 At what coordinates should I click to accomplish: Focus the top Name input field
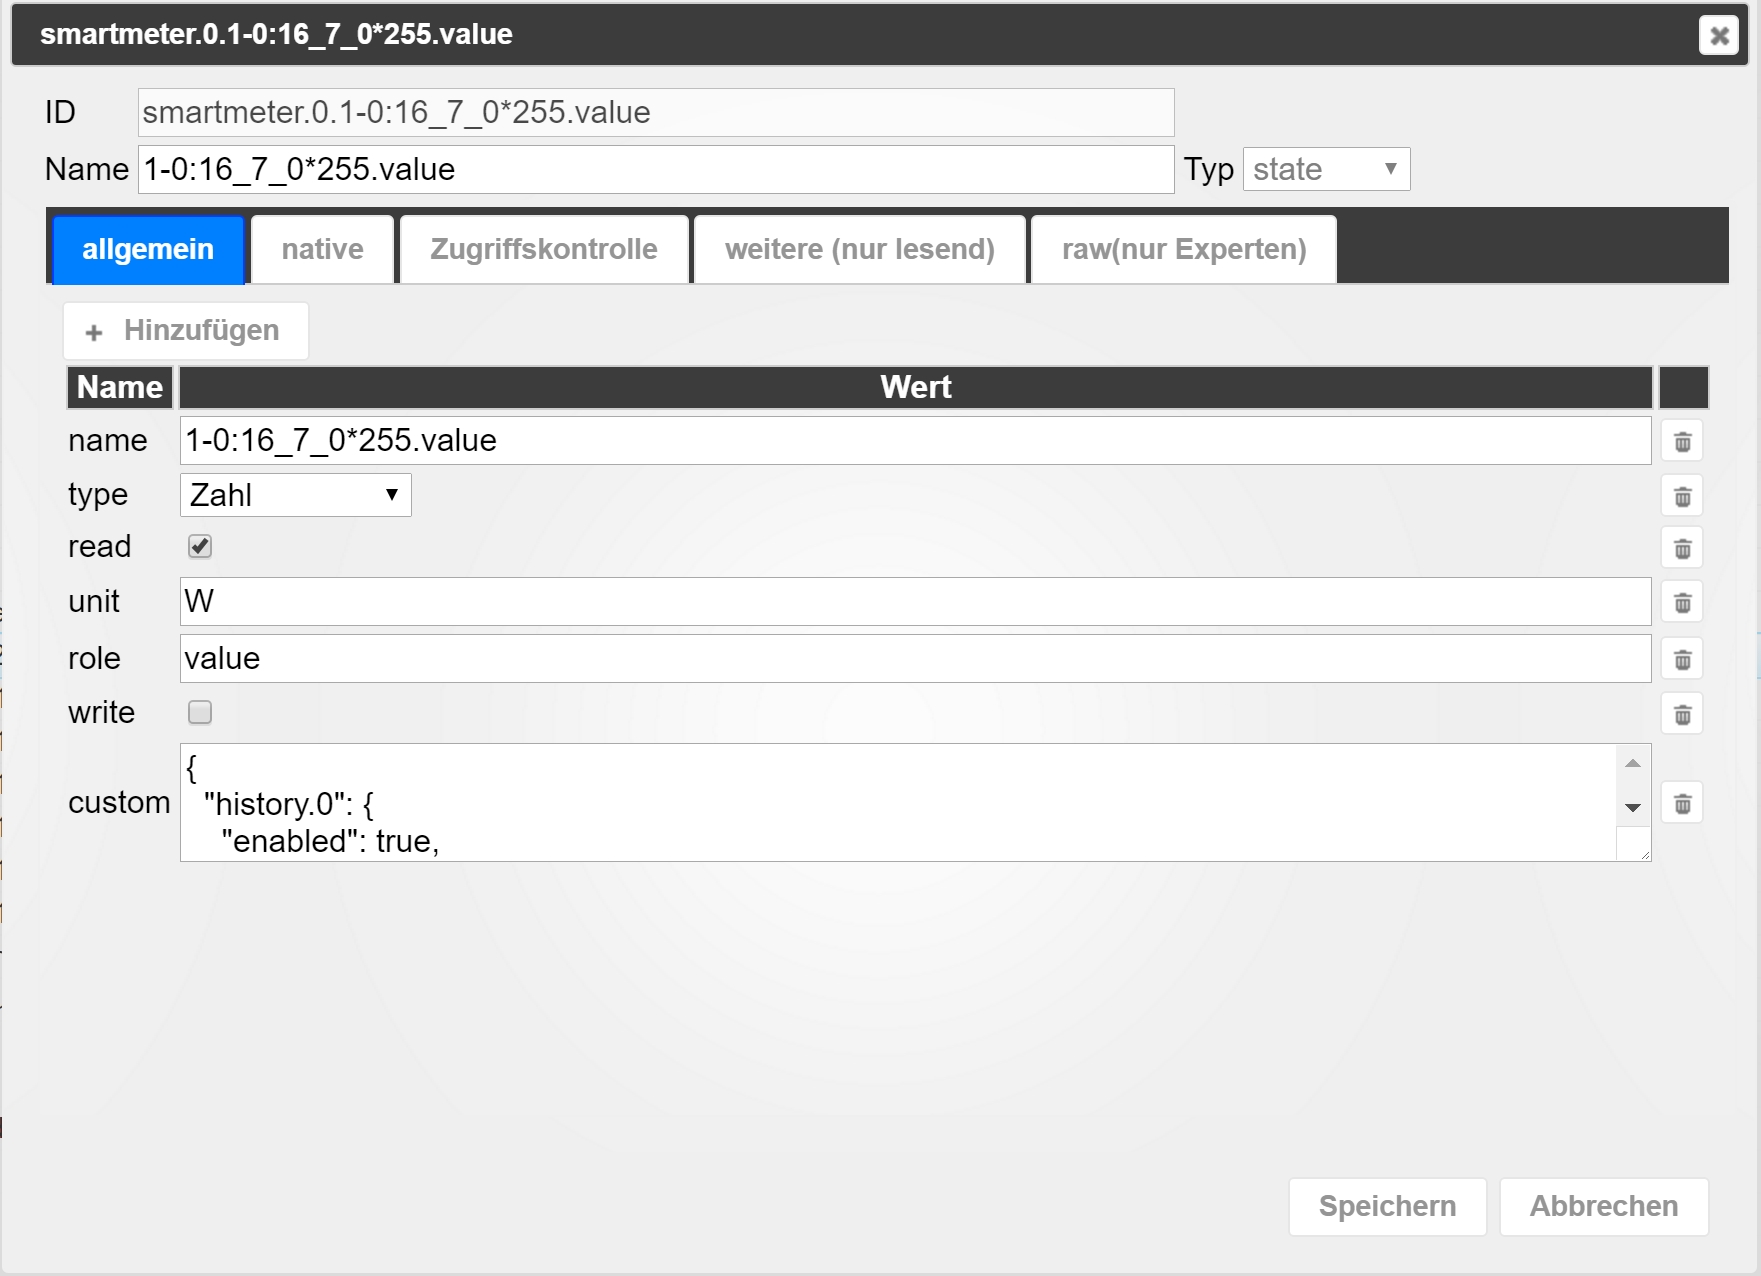click(x=656, y=169)
